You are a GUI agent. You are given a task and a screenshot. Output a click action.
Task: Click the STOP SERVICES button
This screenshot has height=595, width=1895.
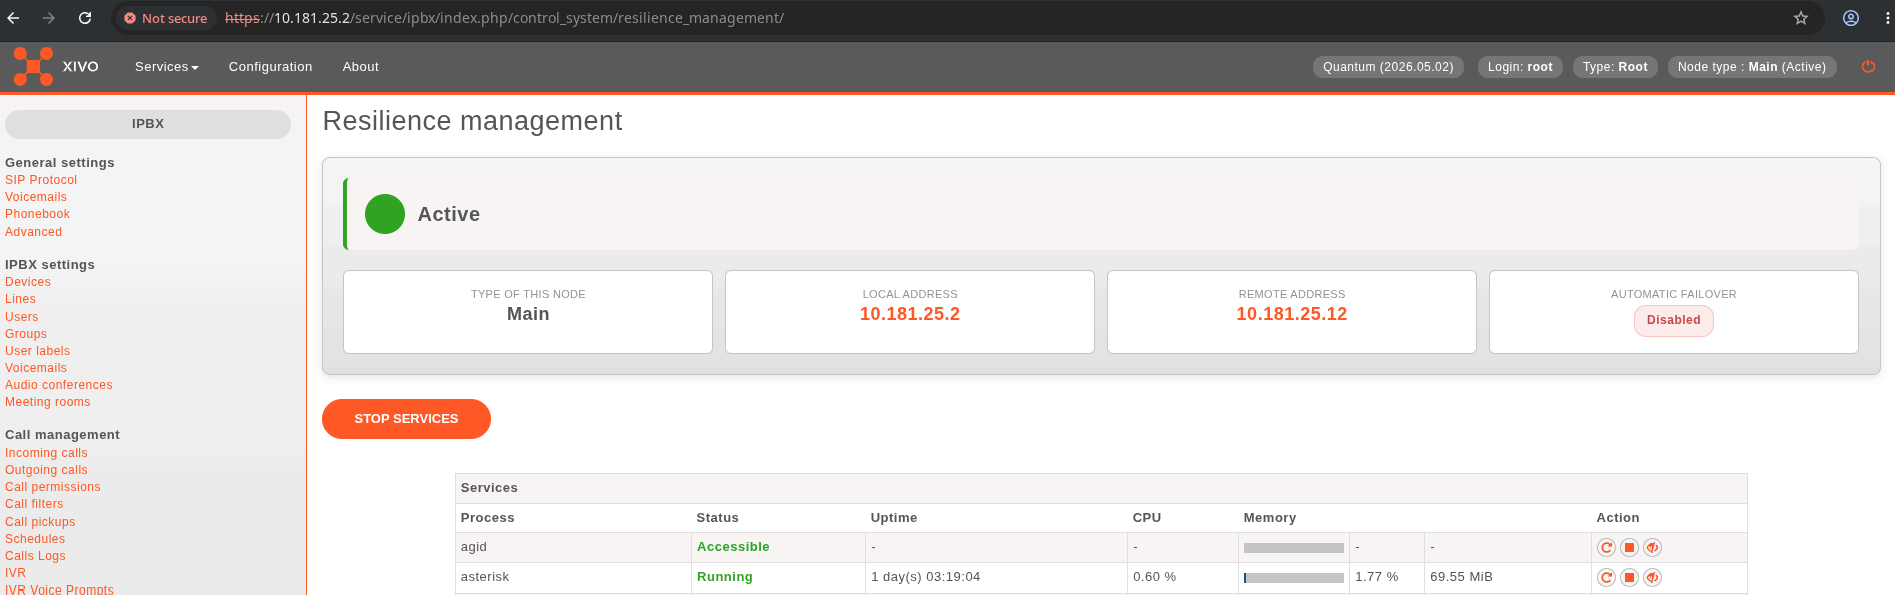406,419
